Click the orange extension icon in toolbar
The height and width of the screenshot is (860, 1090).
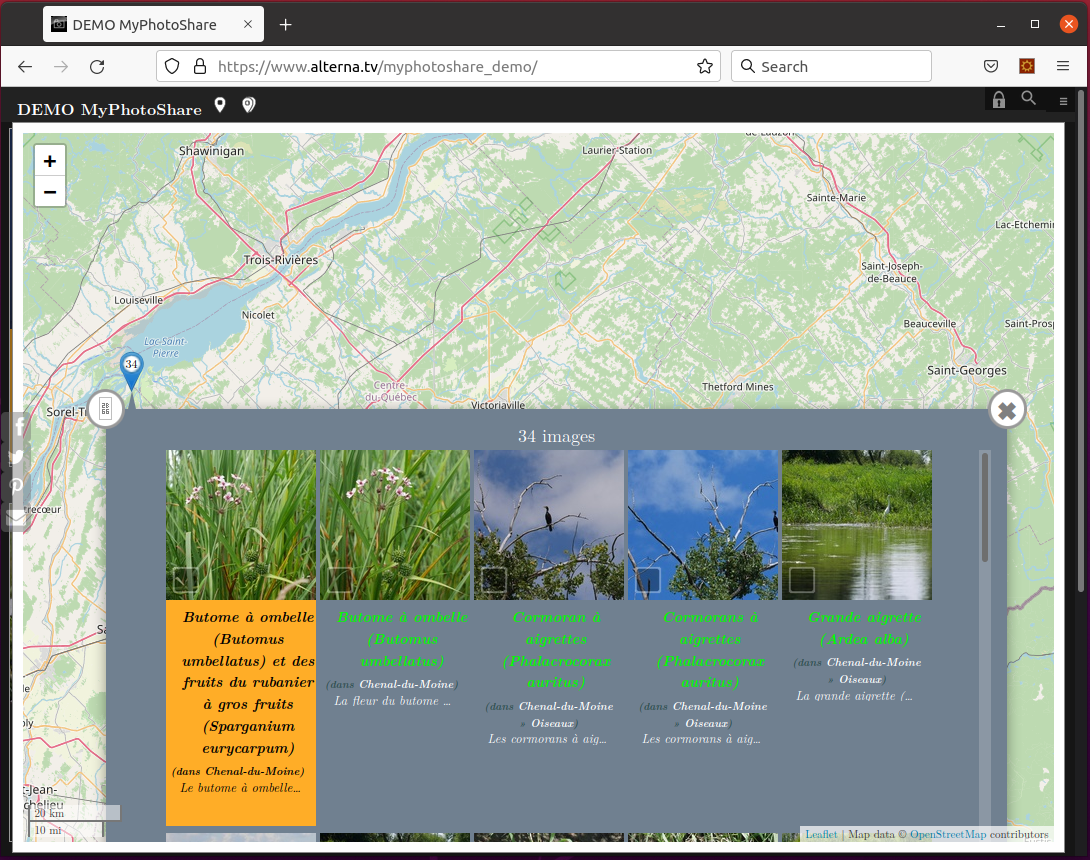coord(1027,67)
